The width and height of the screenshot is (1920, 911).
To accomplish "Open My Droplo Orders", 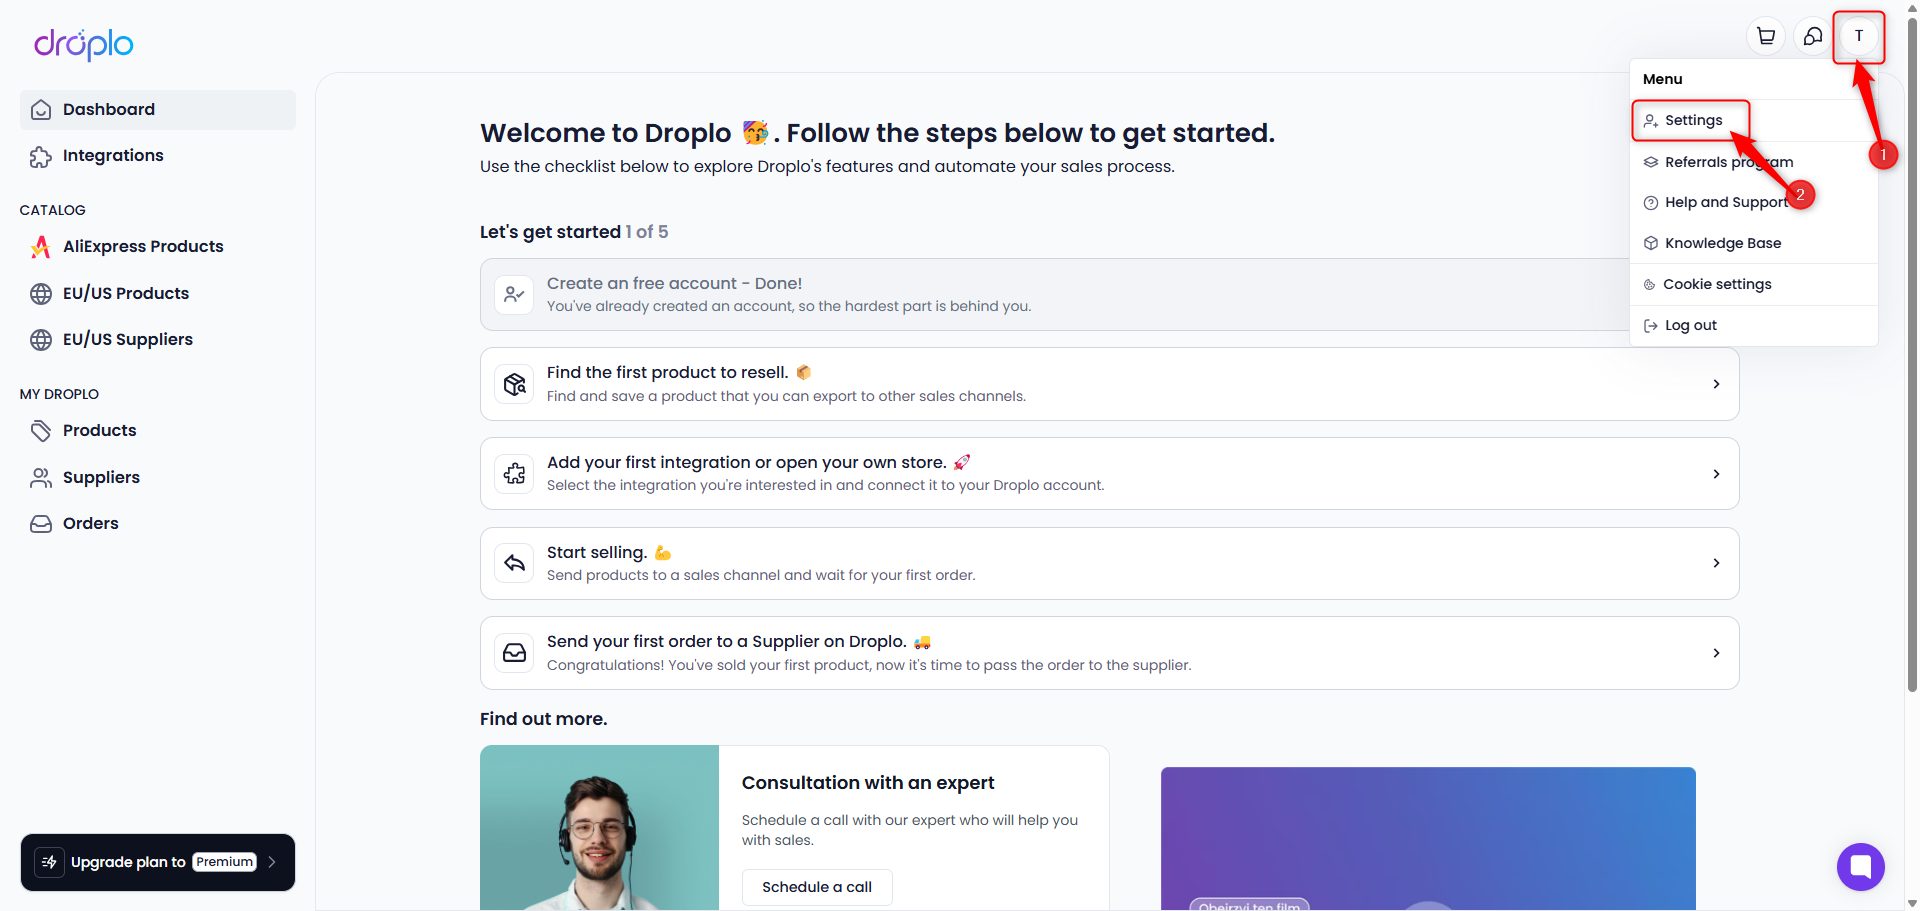I will 158,524.
